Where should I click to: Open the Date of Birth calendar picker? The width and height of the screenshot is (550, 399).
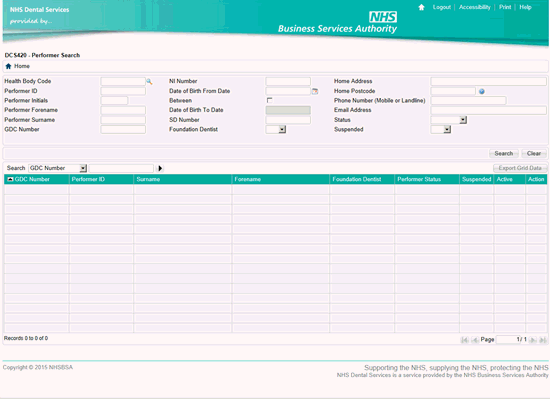coord(315,92)
